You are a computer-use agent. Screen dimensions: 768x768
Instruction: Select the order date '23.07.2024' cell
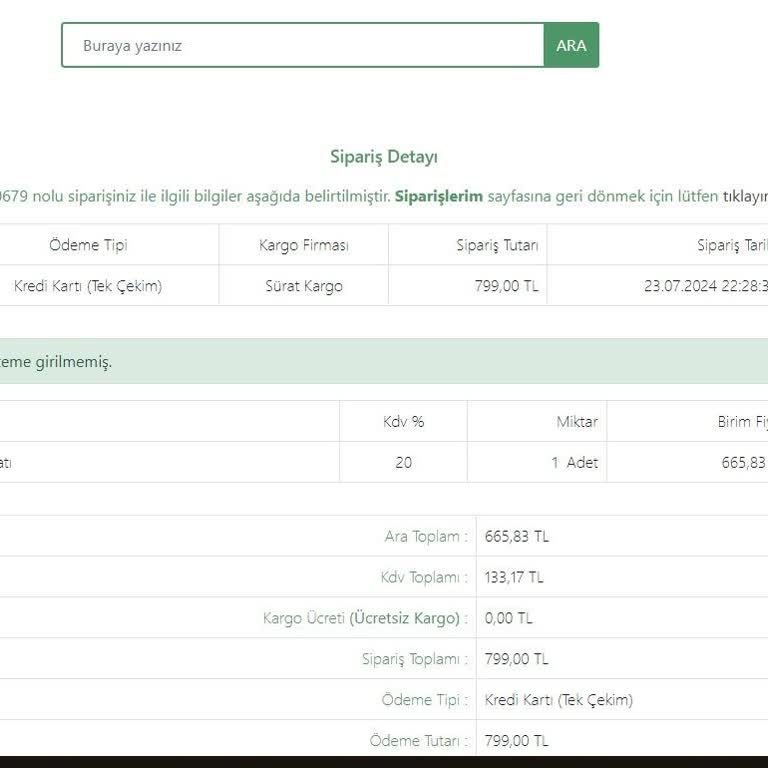pyautogui.click(x=706, y=286)
